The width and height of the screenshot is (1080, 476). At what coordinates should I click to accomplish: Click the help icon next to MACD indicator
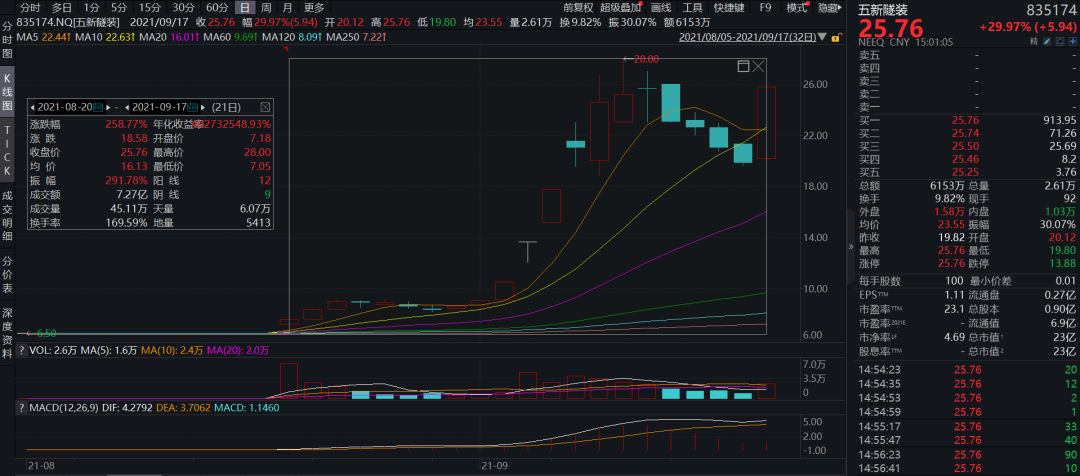point(21,407)
